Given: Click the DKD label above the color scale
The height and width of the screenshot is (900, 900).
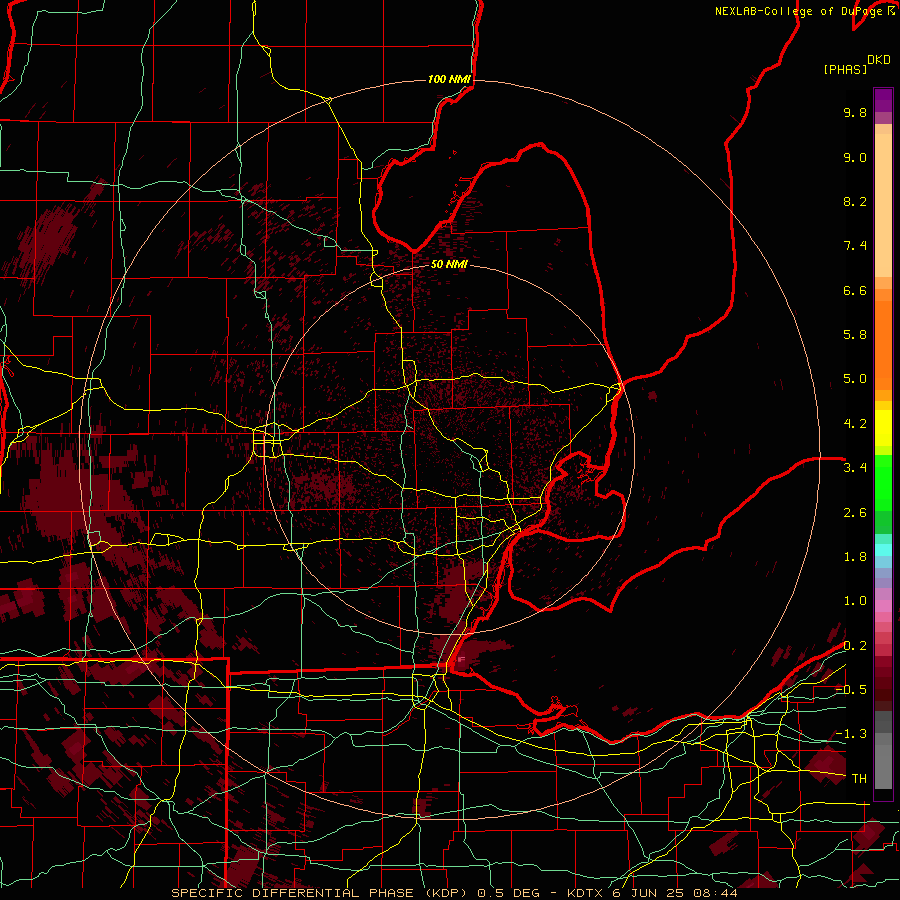Looking at the screenshot, I should pyautogui.click(x=879, y=60).
